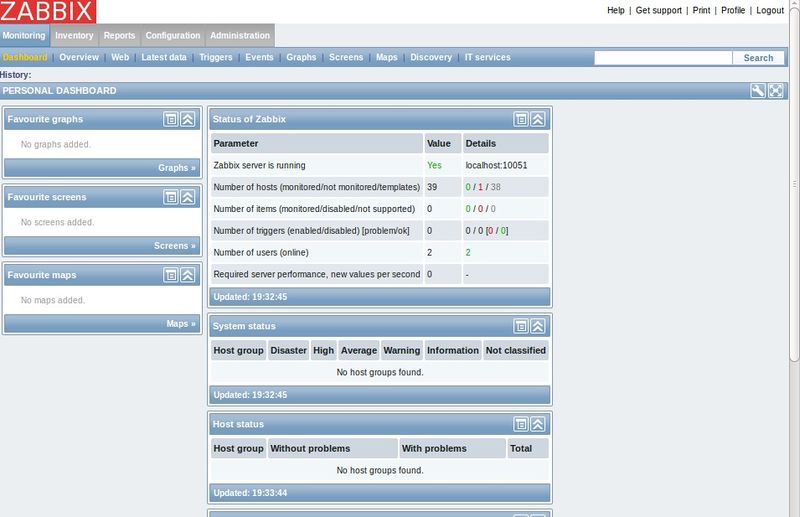The image size is (800, 517).
Task: Open the Screens submenu item
Action: pos(346,57)
